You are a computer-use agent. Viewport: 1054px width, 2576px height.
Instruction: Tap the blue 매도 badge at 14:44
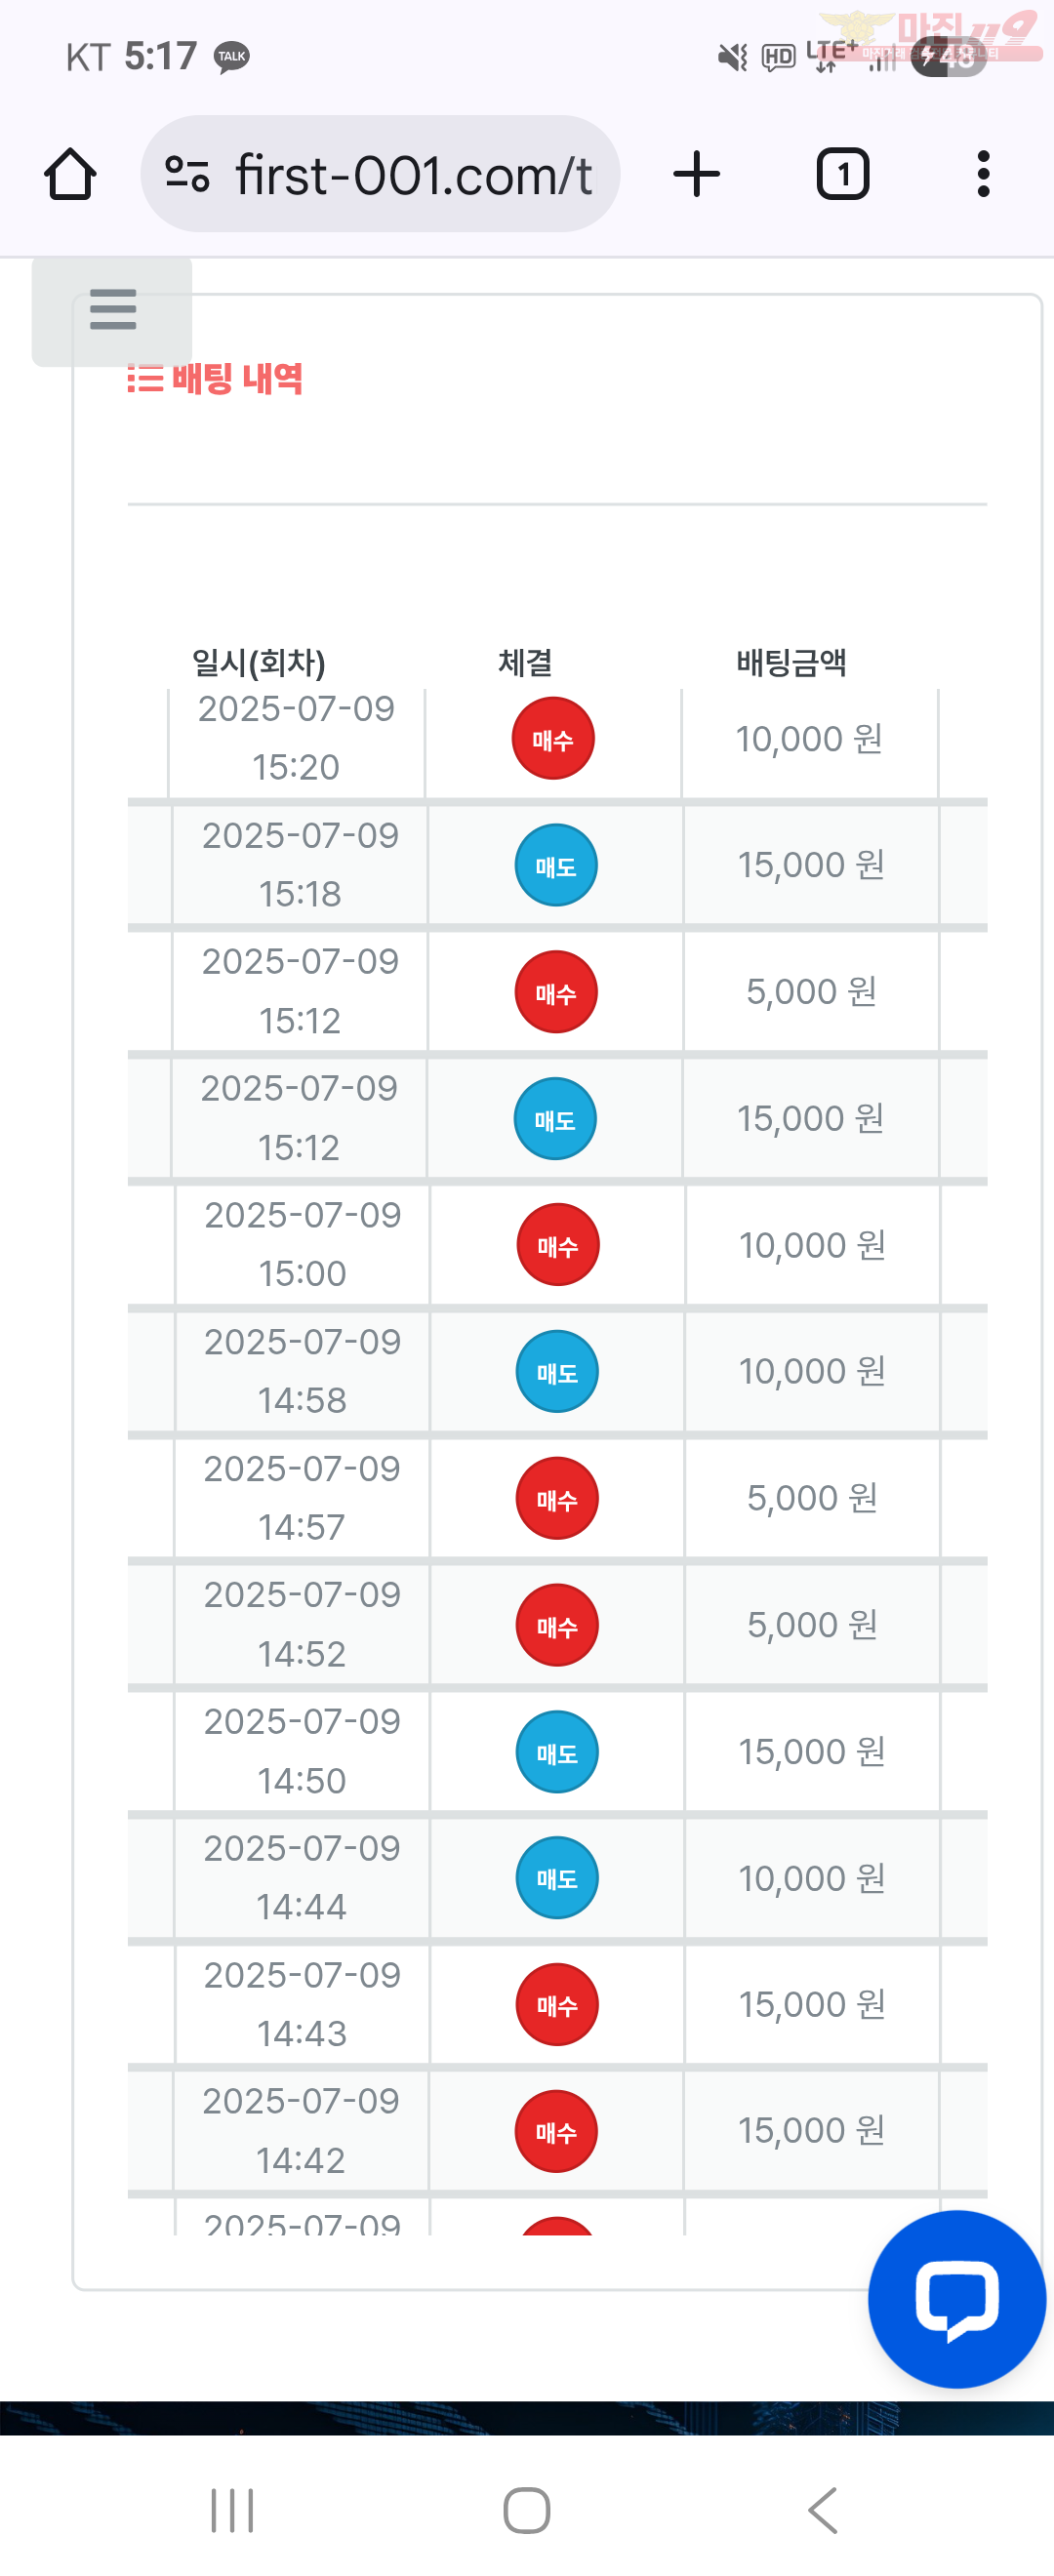coord(557,1878)
